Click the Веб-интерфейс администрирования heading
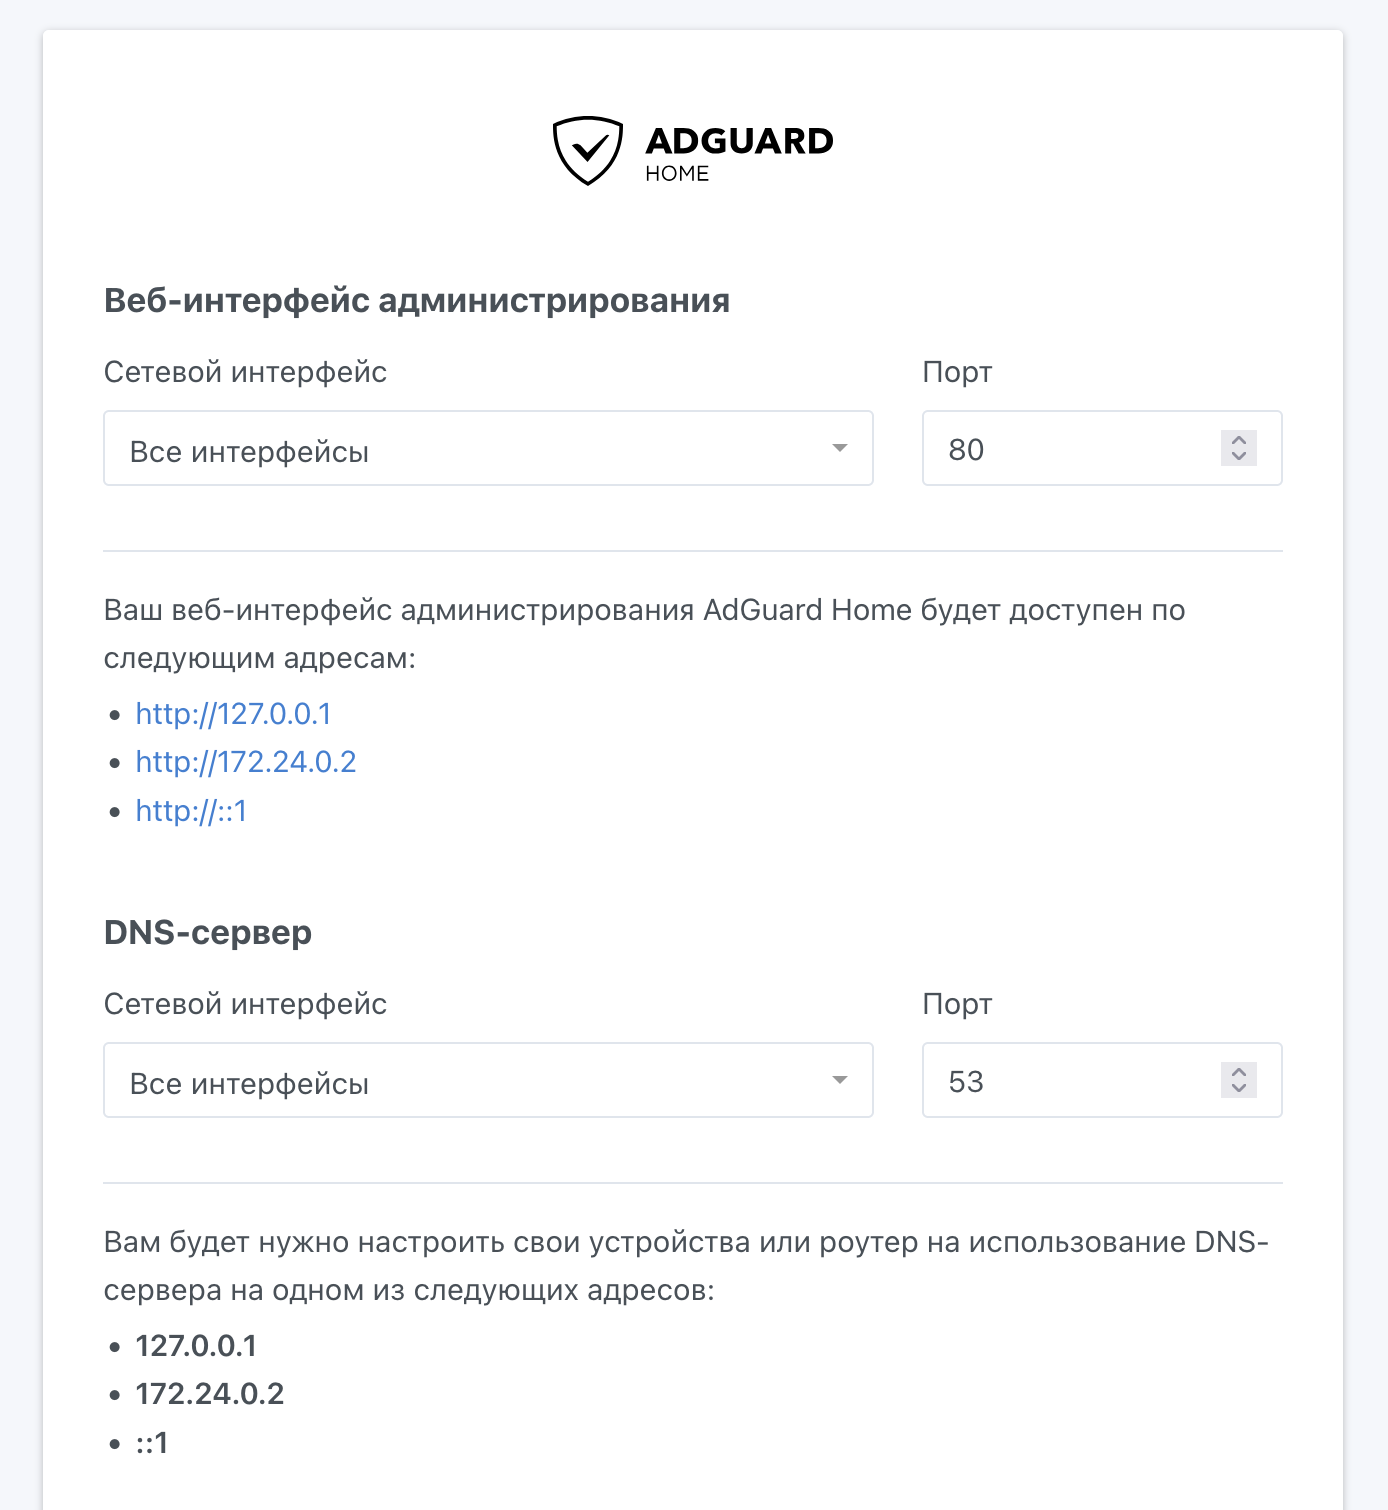 (x=417, y=299)
